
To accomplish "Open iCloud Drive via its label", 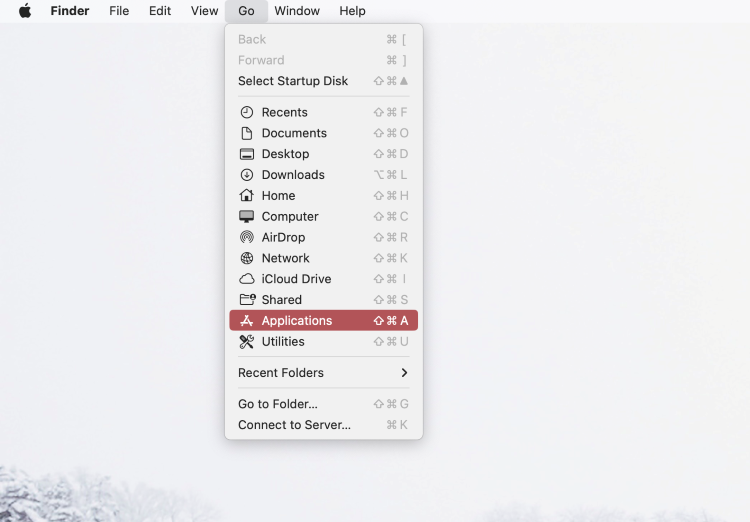I will 297,279.
